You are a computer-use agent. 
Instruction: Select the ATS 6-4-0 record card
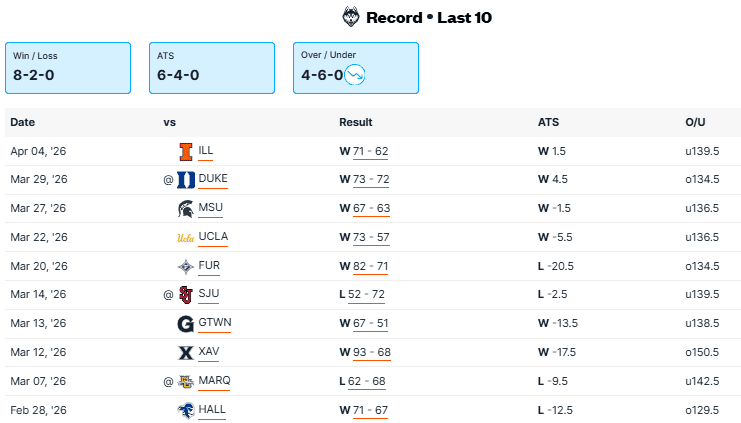pyautogui.click(x=211, y=67)
